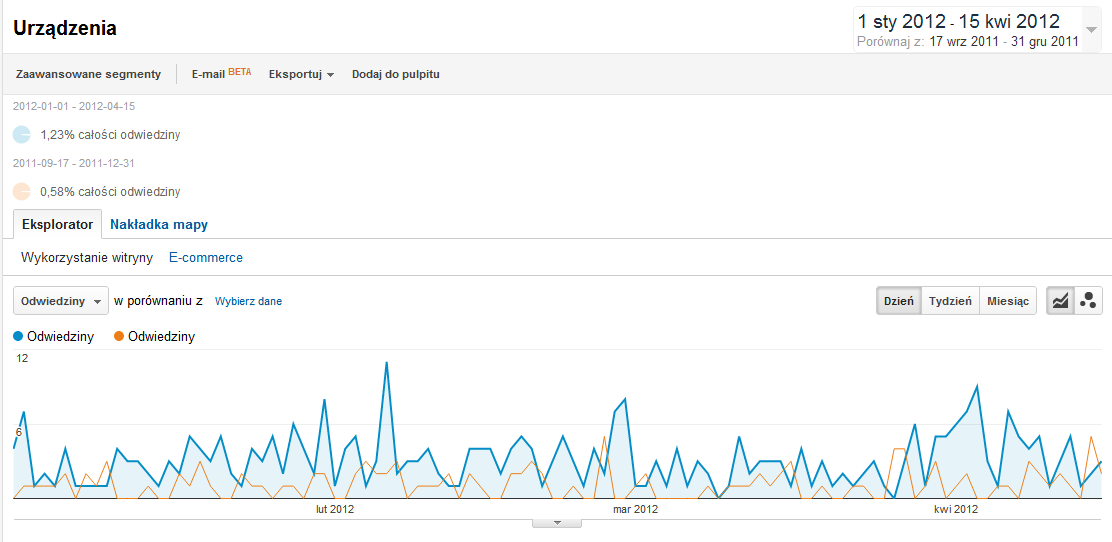Open the Odwiedziny metric dropdown

(60, 301)
